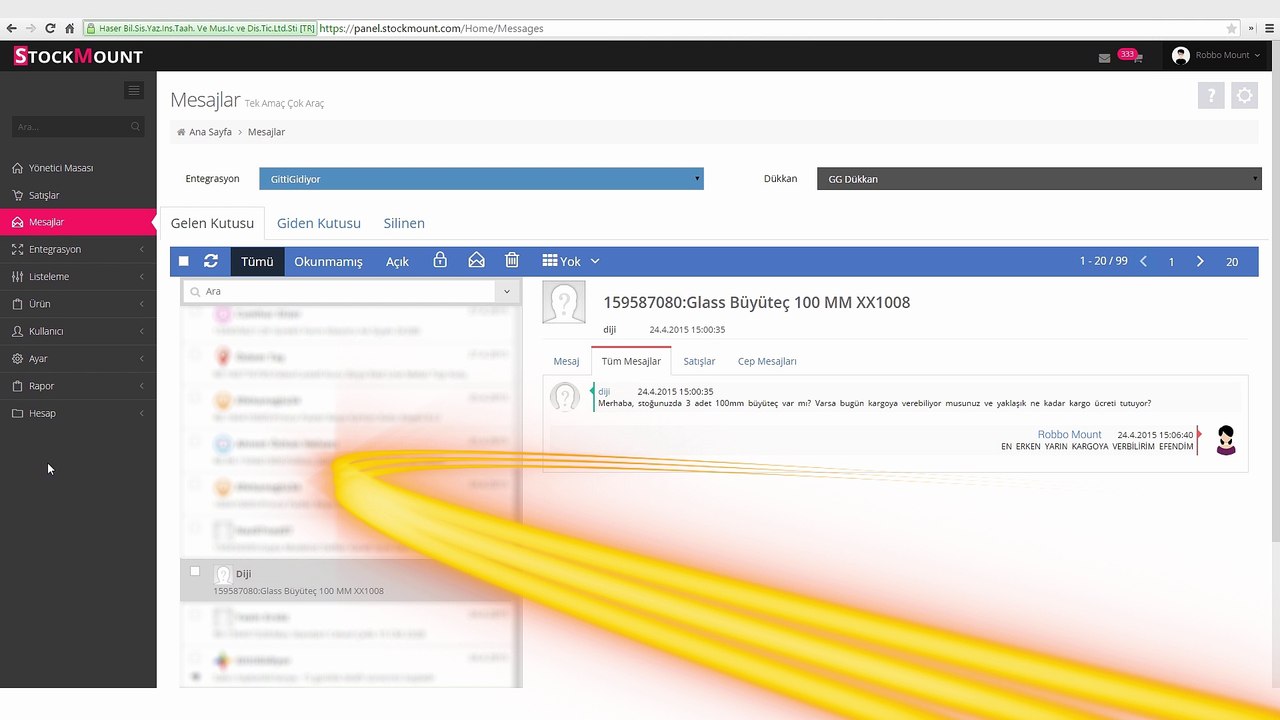Filter messages by Okunmamış
Image resolution: width=1280 pixels, height=720 pixels.
(x=328, y=261)
